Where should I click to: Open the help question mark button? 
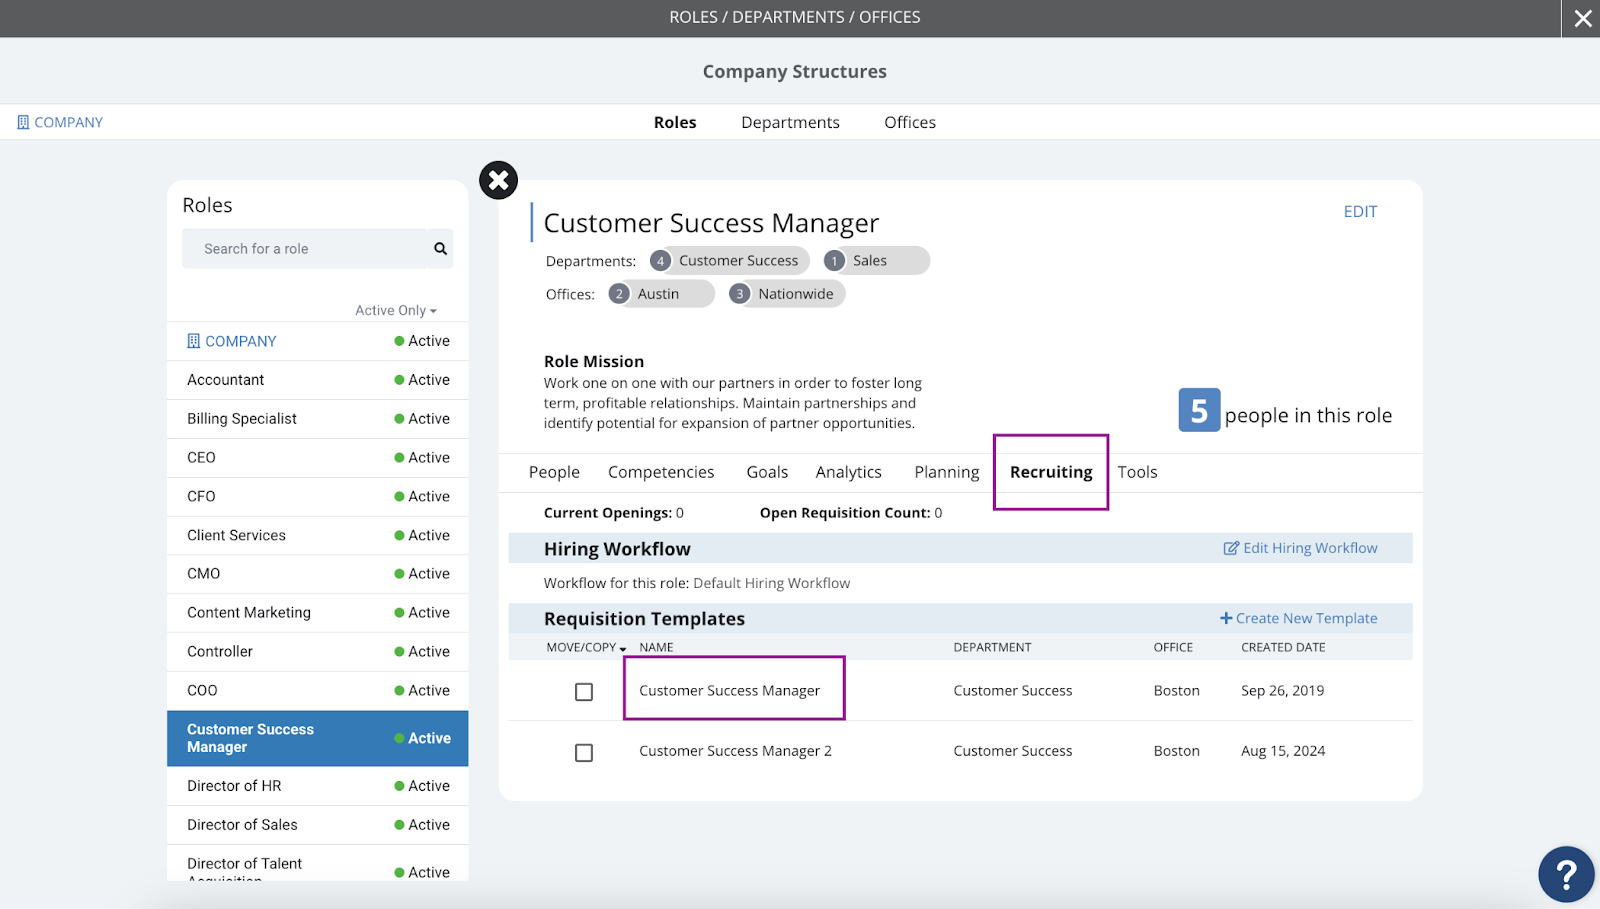coord(1566,874)
